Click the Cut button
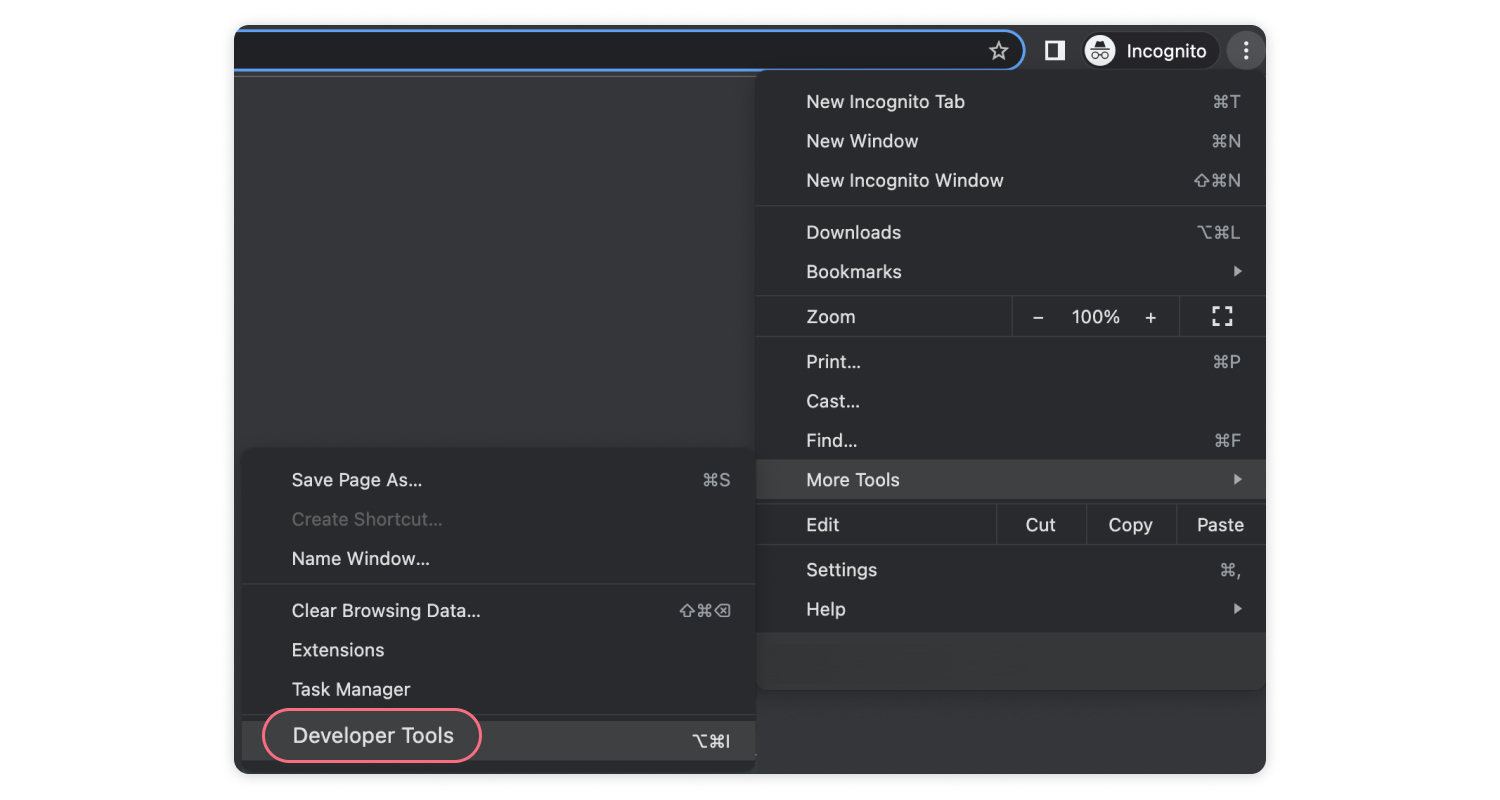 pyautogui.click(x=1040, y=524)
